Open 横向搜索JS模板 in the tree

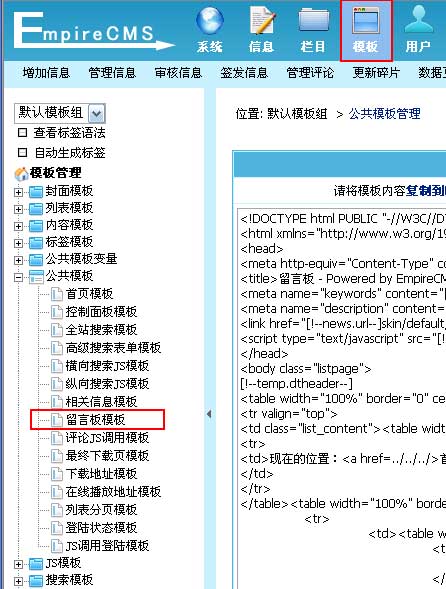point(107,366)
